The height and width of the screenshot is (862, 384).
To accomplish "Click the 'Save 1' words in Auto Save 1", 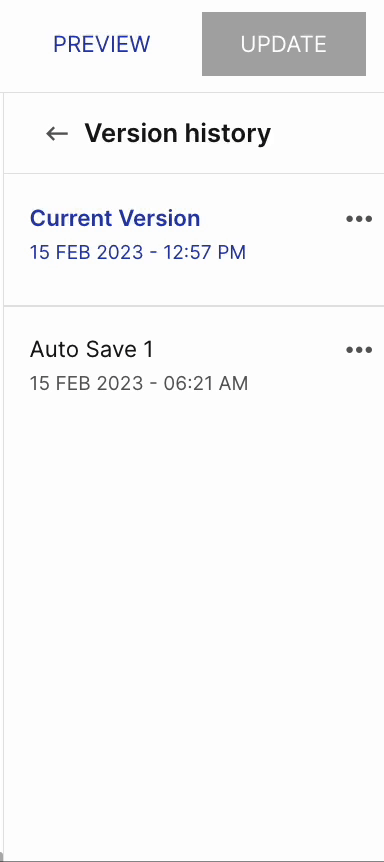I will point(121,349).
